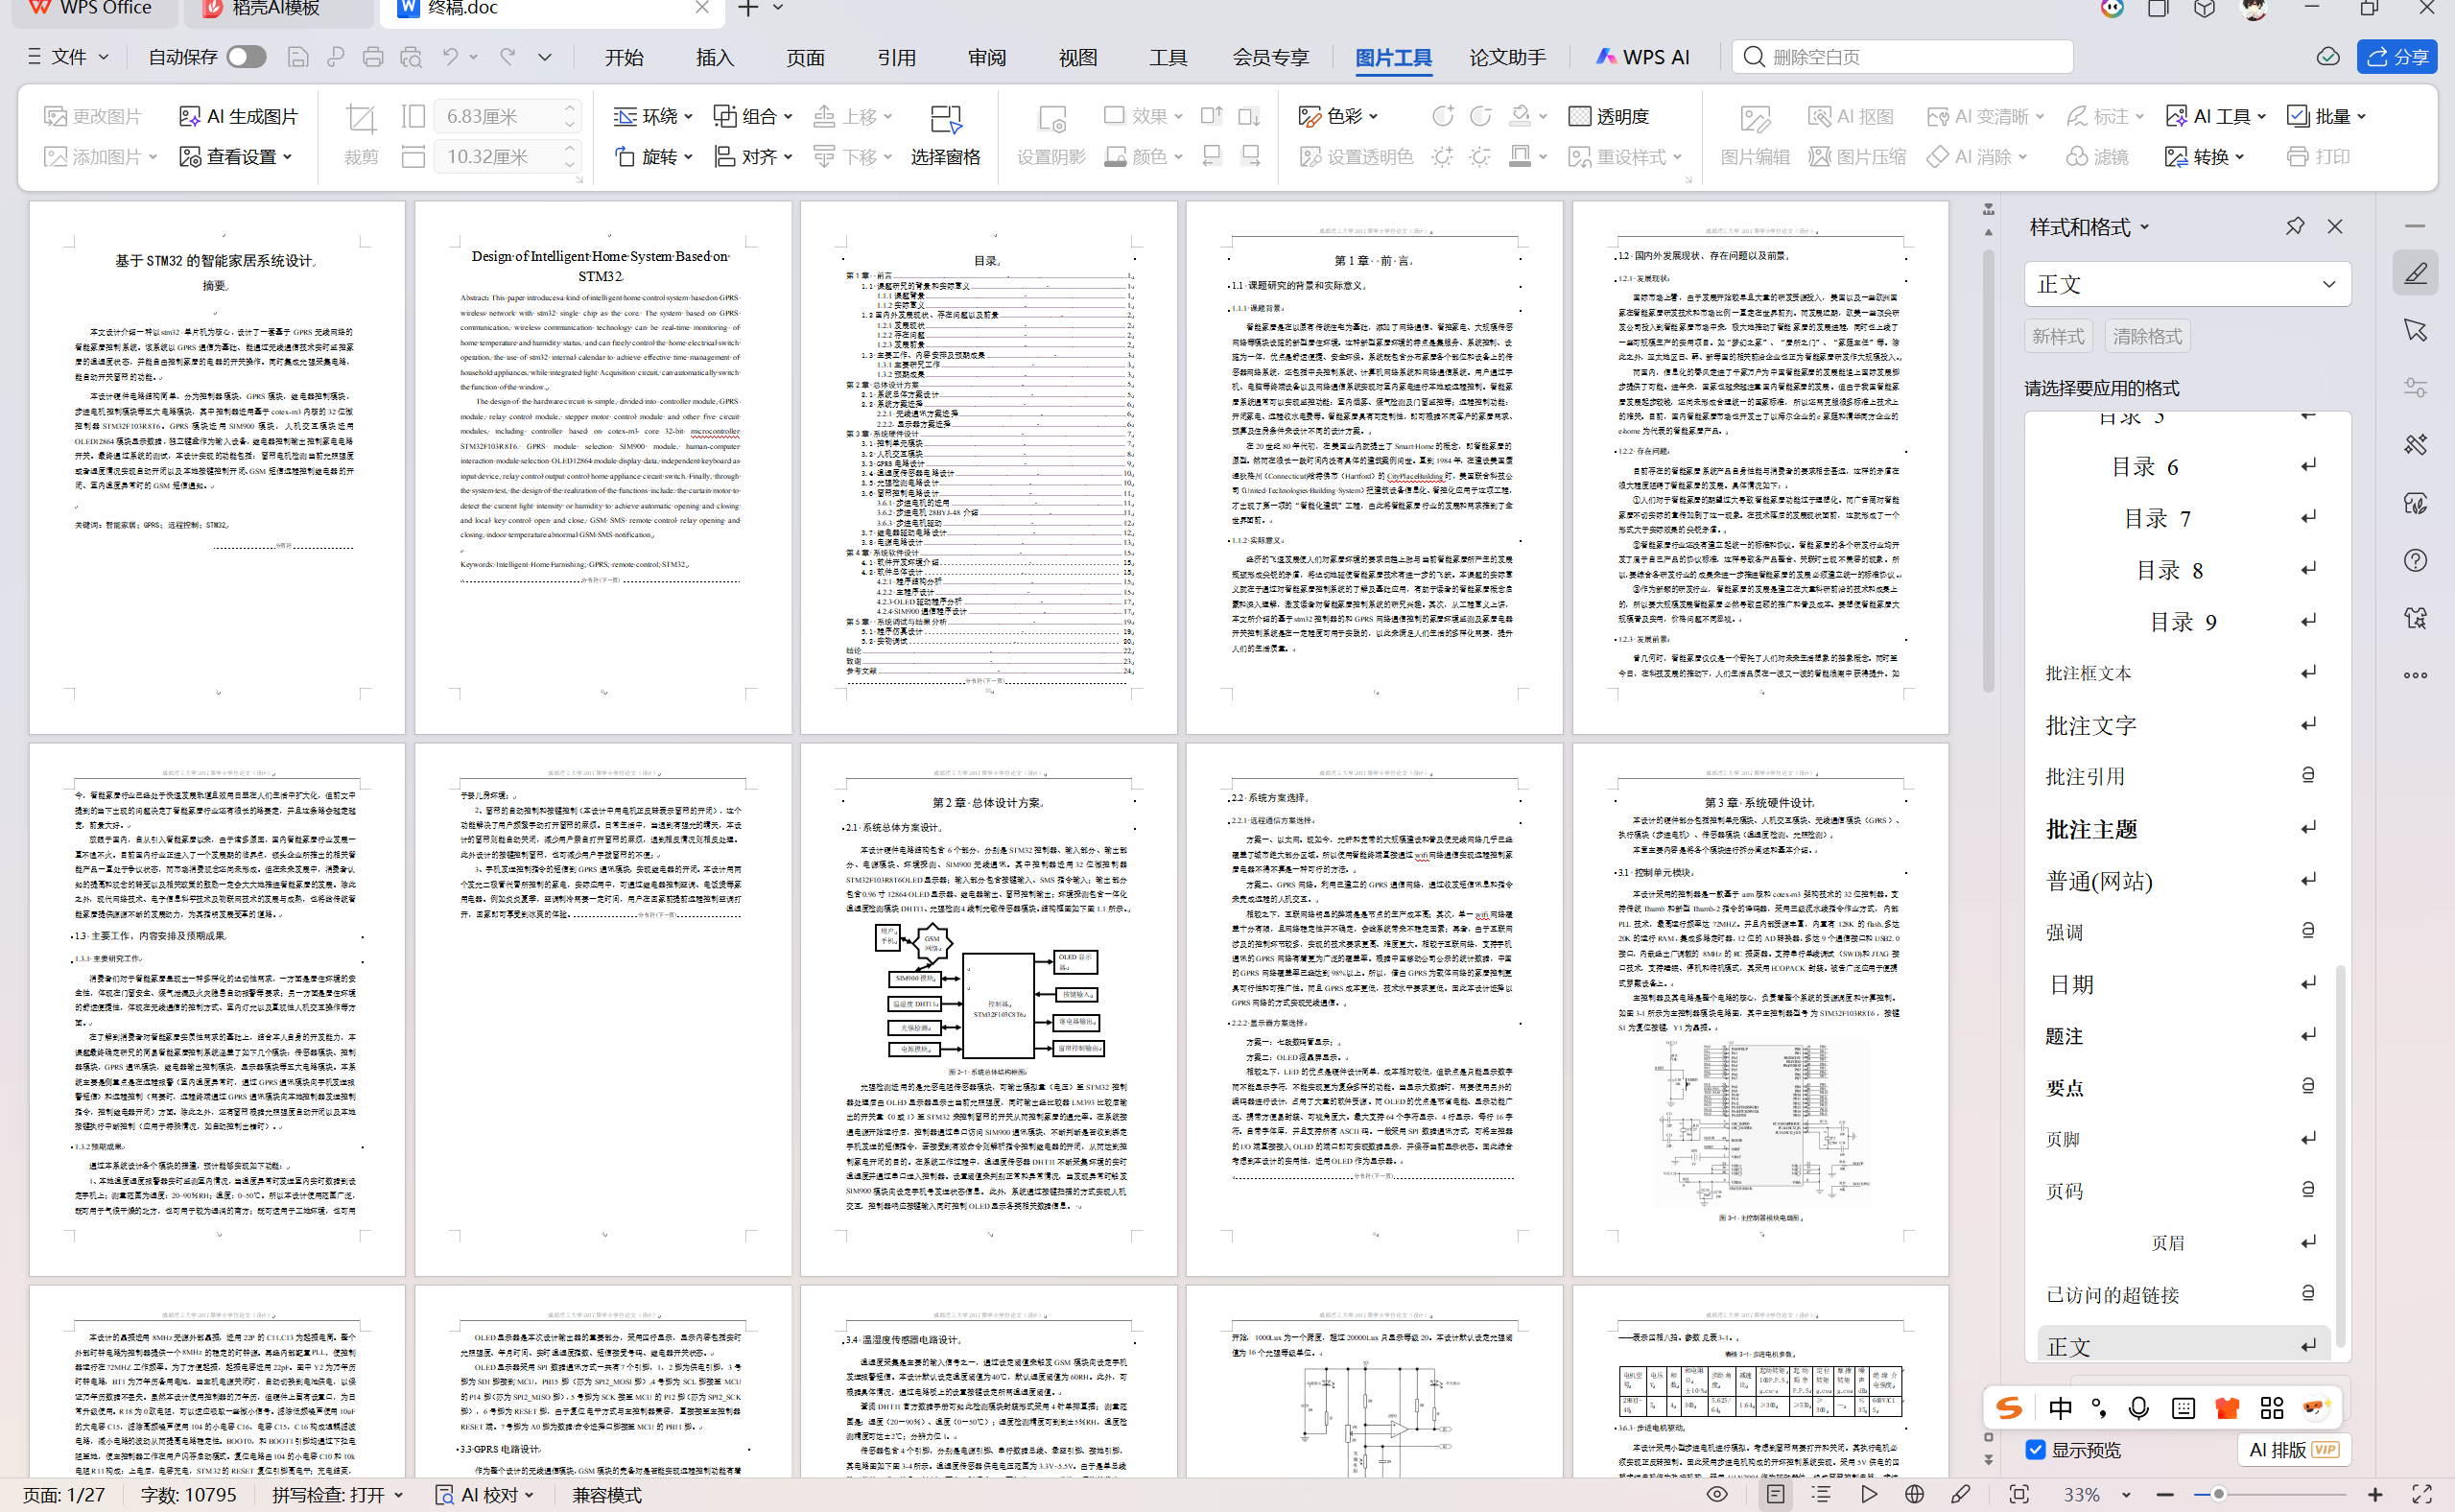Click the undo arrow icon
This screenshot has width=2455, height=1512.
click(451, 57)
